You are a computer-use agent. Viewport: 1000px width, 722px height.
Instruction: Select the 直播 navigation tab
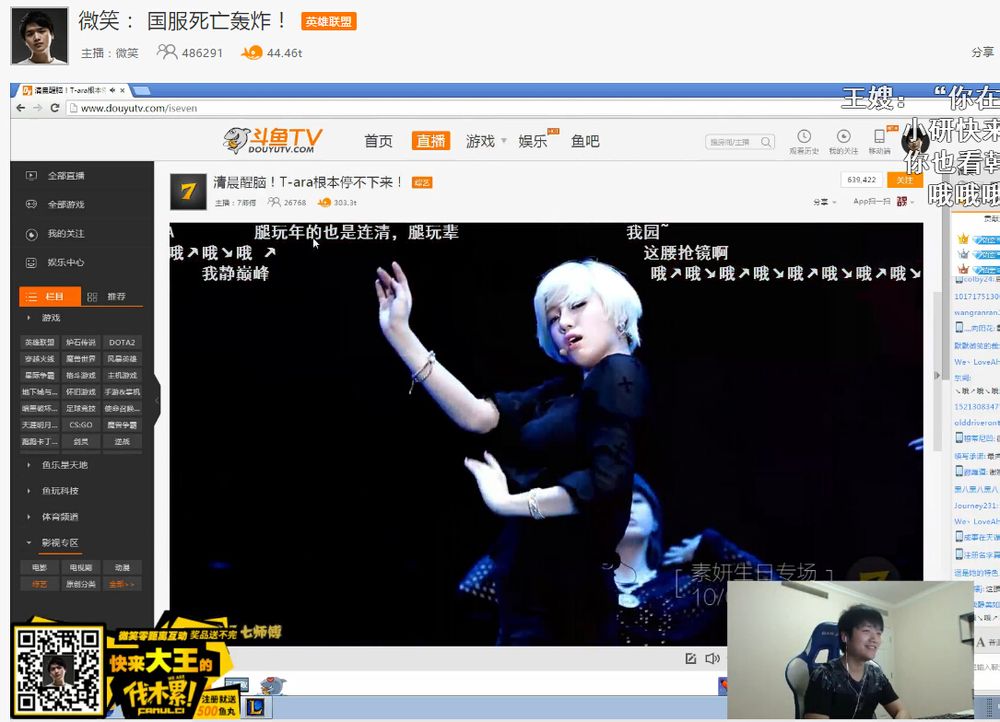coord(431,141)
